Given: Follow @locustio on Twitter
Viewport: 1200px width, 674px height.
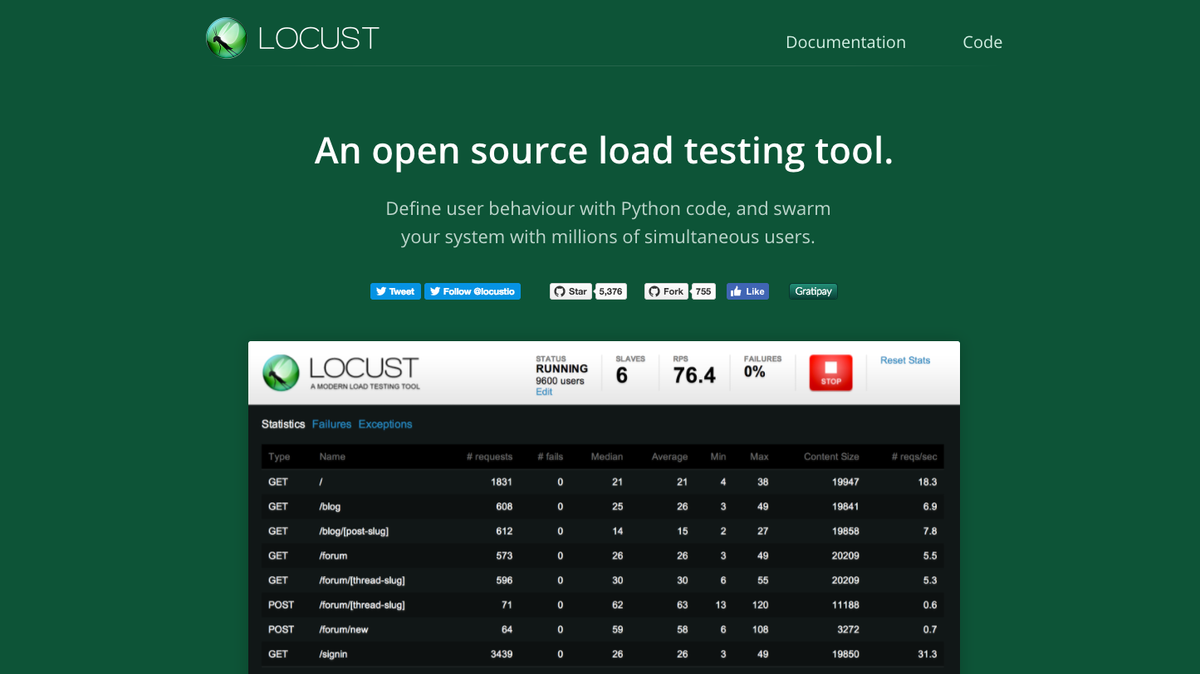Looking at the screenshot, I should pyautogui.click(x=472, y=291).
